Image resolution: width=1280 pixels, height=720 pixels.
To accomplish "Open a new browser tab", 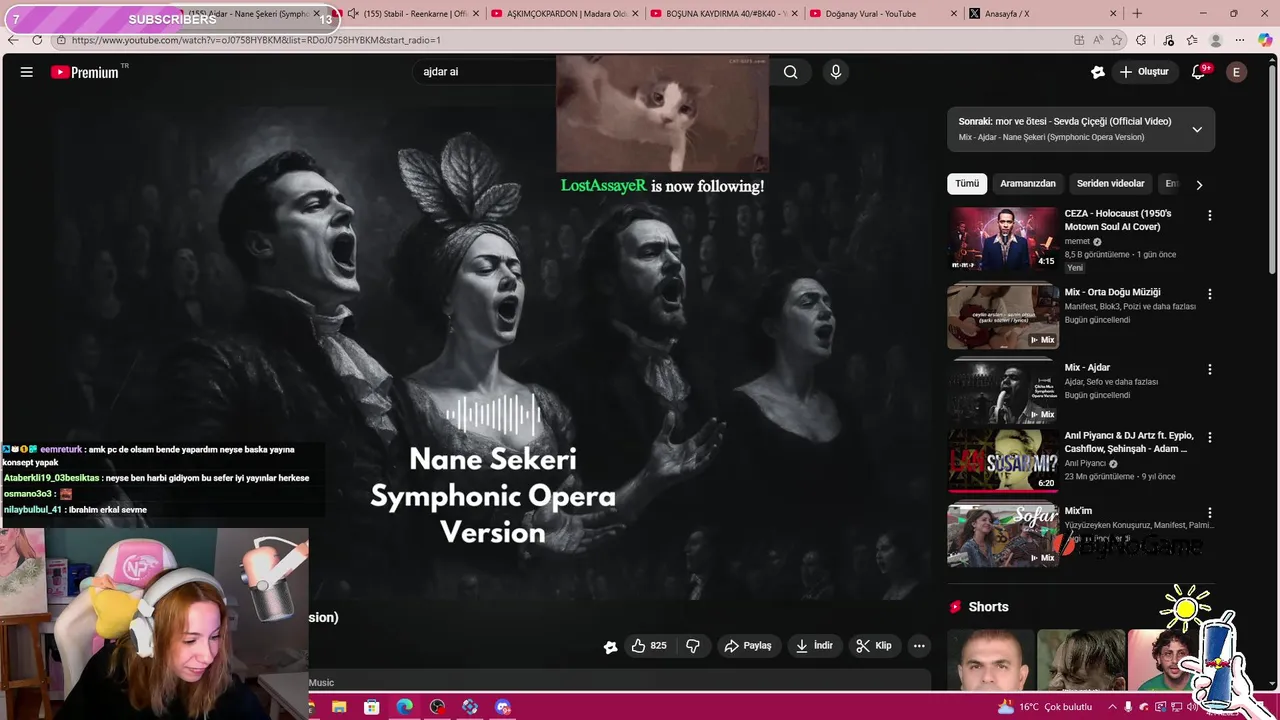I will point(1137,14).
